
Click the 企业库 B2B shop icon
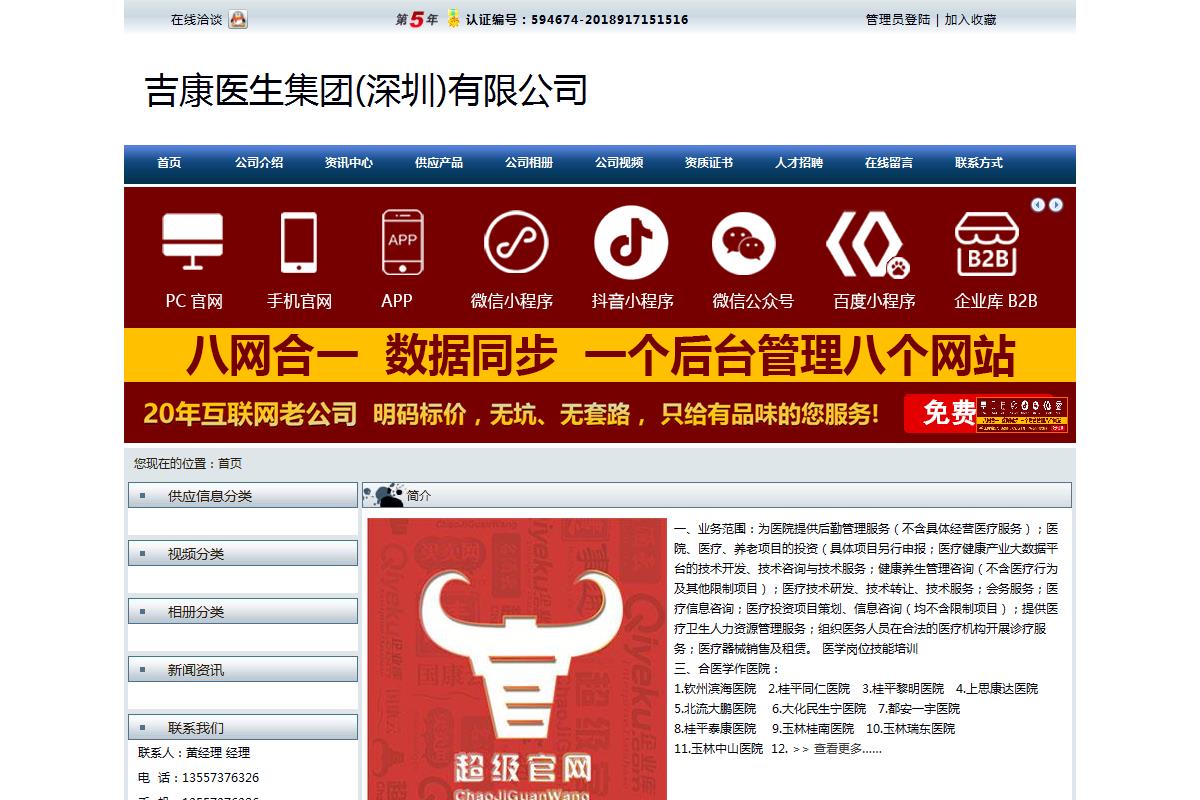click(x=986, y=244)
